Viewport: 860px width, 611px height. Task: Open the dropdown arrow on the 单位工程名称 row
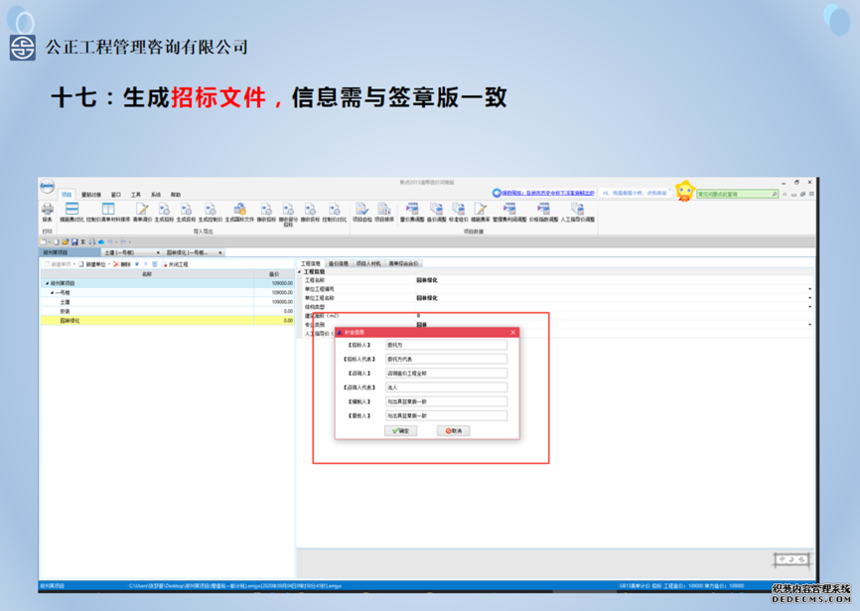pyautogui.click(x=810, y=298)
